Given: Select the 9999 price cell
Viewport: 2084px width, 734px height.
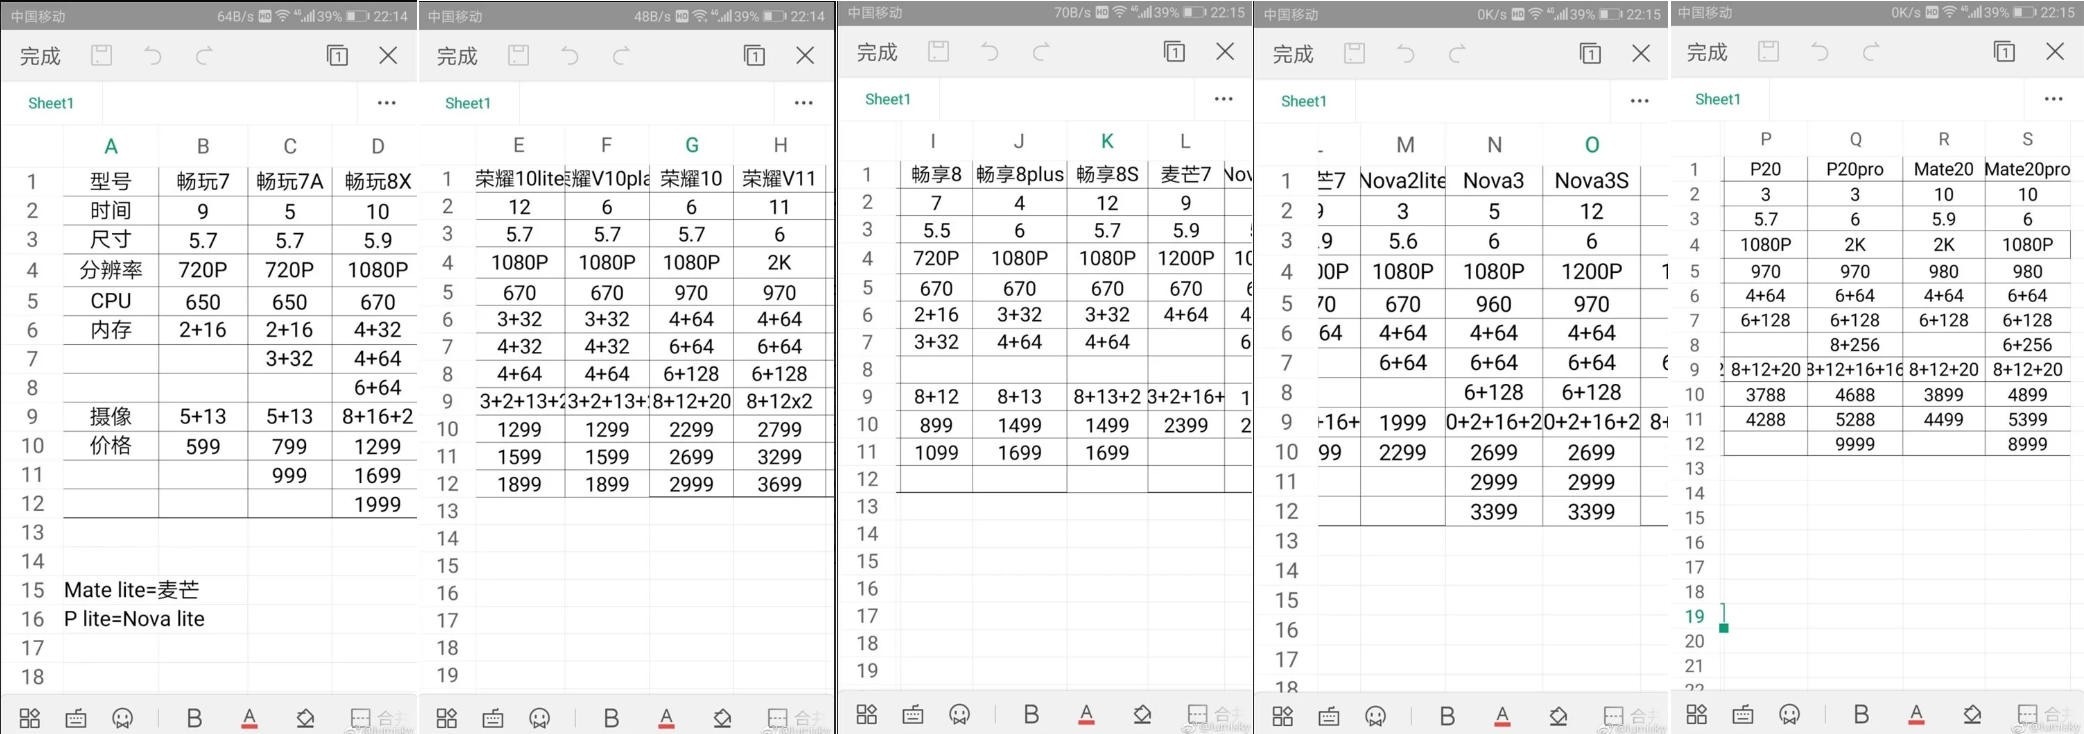Looking at the screenshot, I should pyautogui.click(x=1855, y=444).
